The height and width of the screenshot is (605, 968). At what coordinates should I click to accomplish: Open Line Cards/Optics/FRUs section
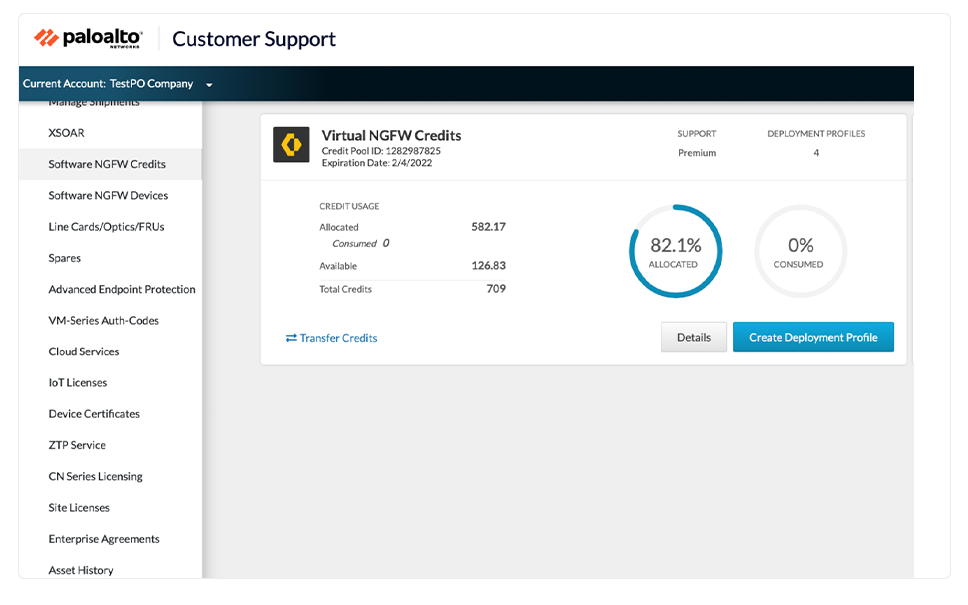pos(106,227)
